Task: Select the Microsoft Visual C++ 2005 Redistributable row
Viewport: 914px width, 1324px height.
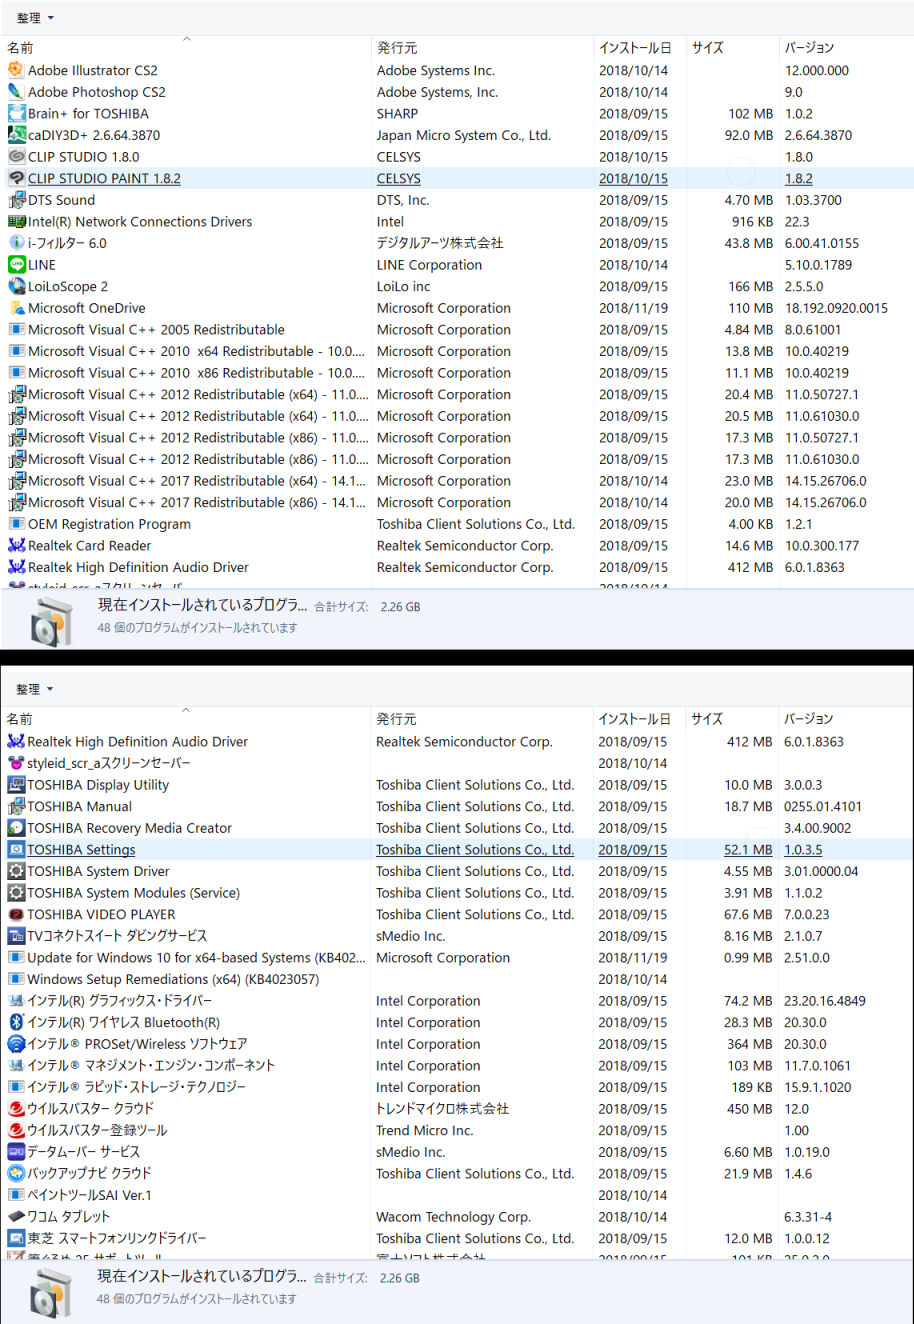Action: pyautogui.click(x=457, y=330)
